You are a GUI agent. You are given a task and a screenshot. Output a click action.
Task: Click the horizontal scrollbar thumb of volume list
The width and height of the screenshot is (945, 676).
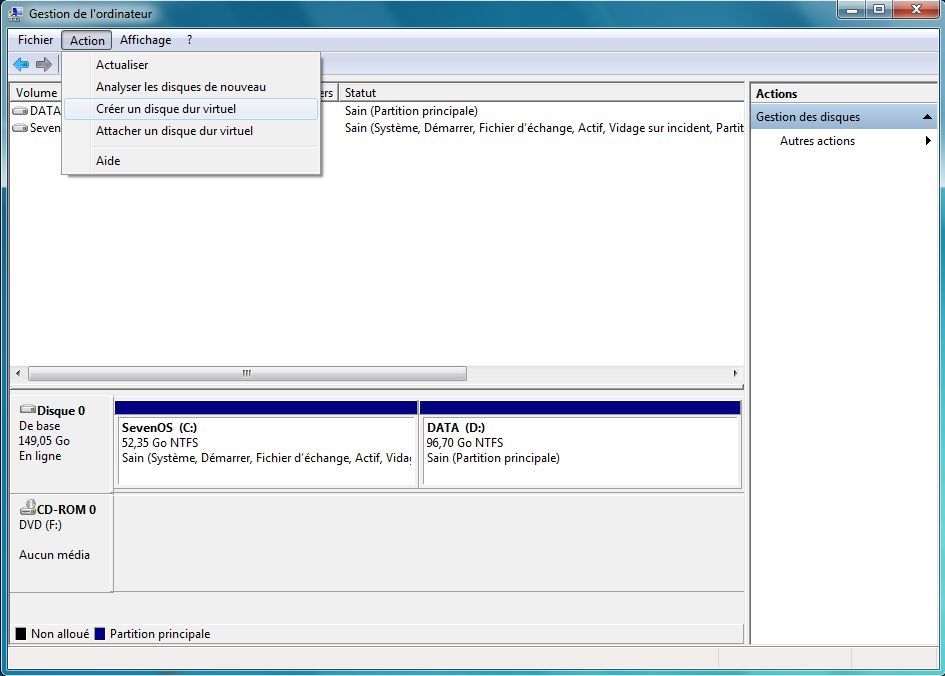click(247, 374)
